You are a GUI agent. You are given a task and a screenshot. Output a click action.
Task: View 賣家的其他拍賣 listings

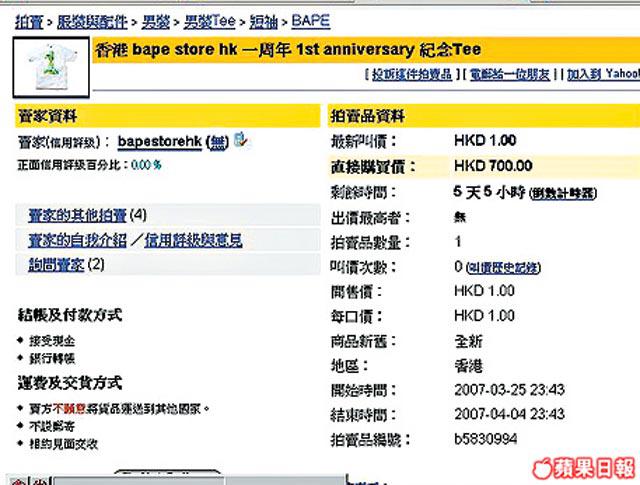78,215
